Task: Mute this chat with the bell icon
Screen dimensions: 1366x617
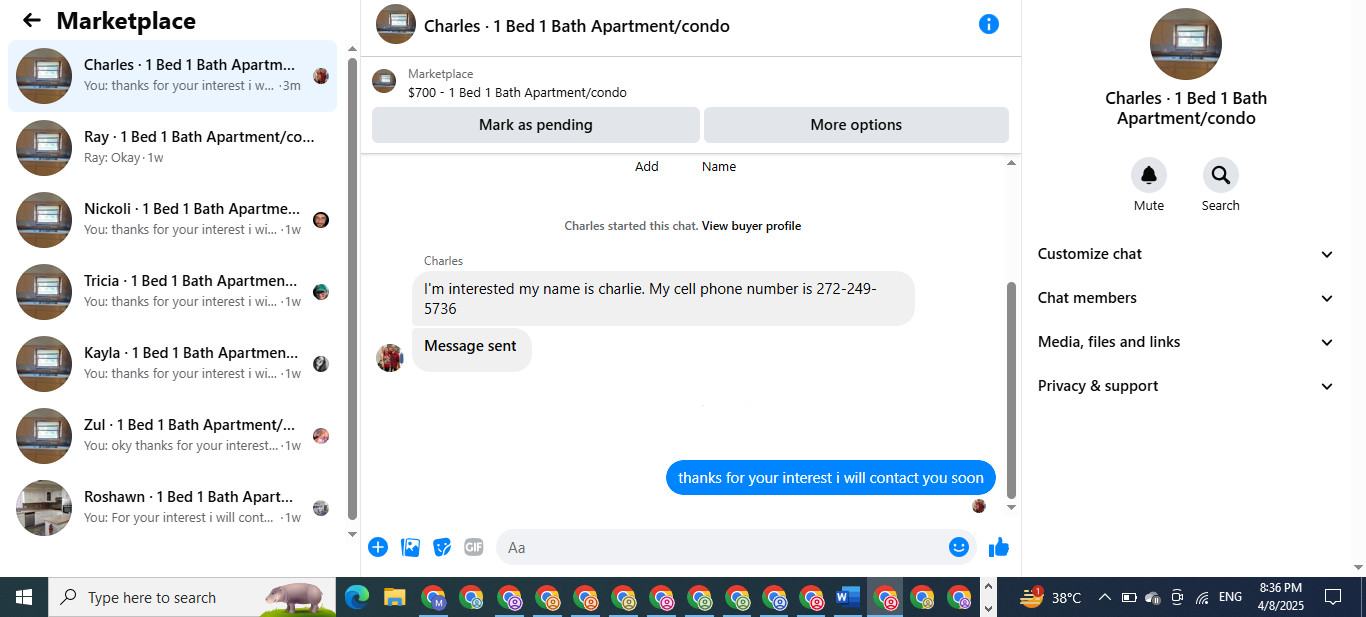Action: coord(1149,175)
